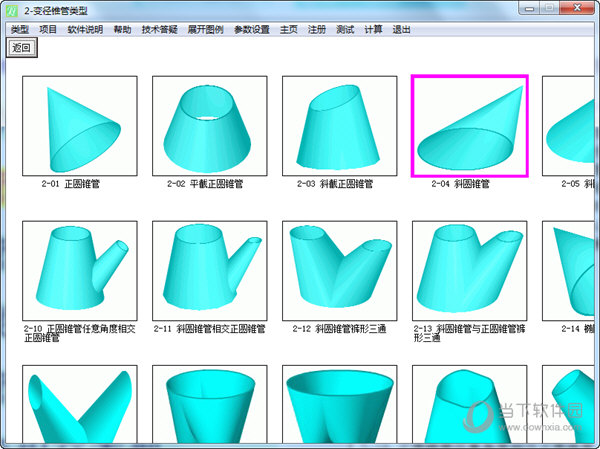Open the 展开图例 menu
The width and height of the screenshot is (600, 449).
click(206, 29)
